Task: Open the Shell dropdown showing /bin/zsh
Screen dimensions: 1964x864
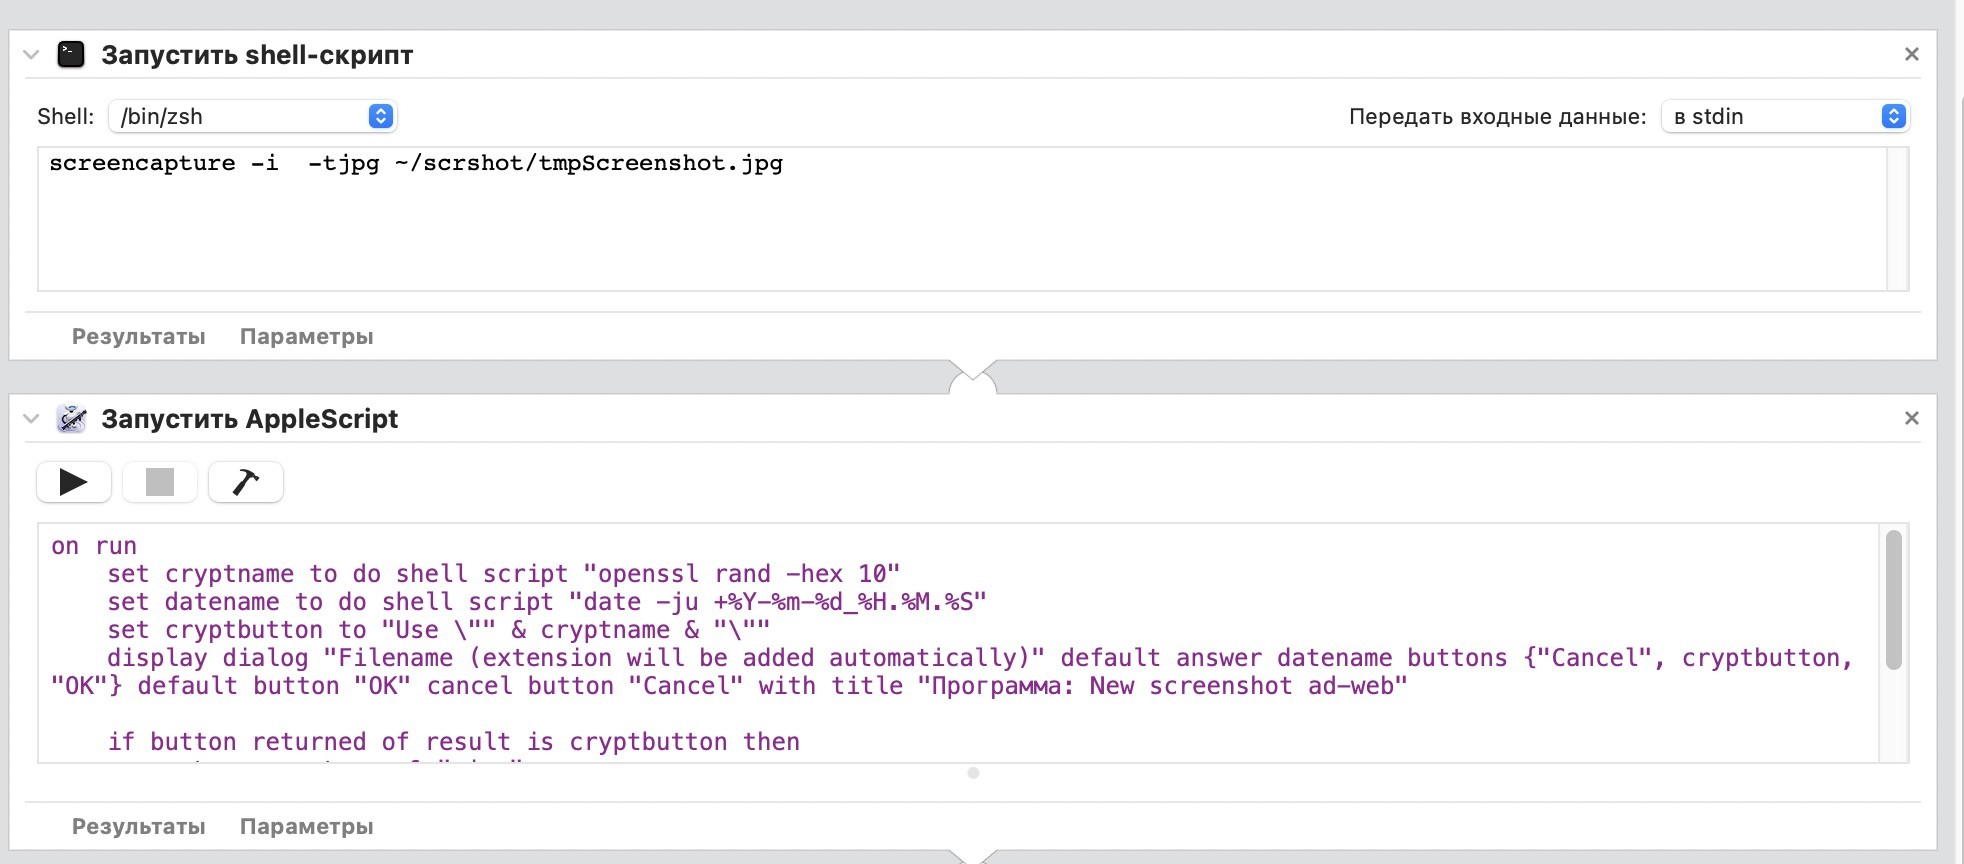Action: [252, 116]
